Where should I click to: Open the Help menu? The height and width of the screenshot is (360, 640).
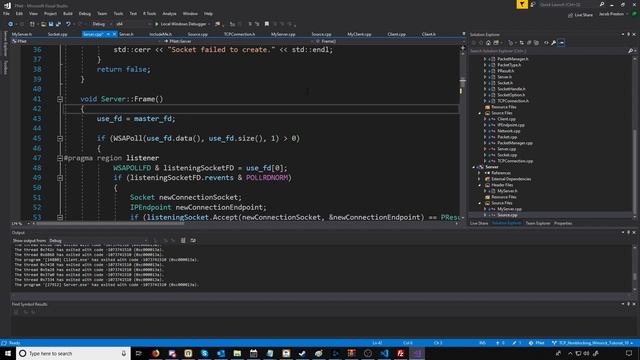[x=208, y=13]
